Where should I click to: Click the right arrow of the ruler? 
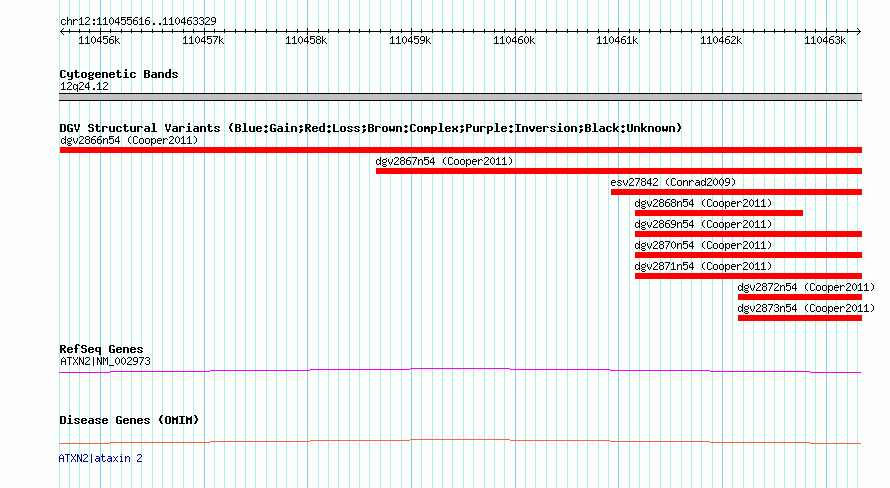[859, 31]
